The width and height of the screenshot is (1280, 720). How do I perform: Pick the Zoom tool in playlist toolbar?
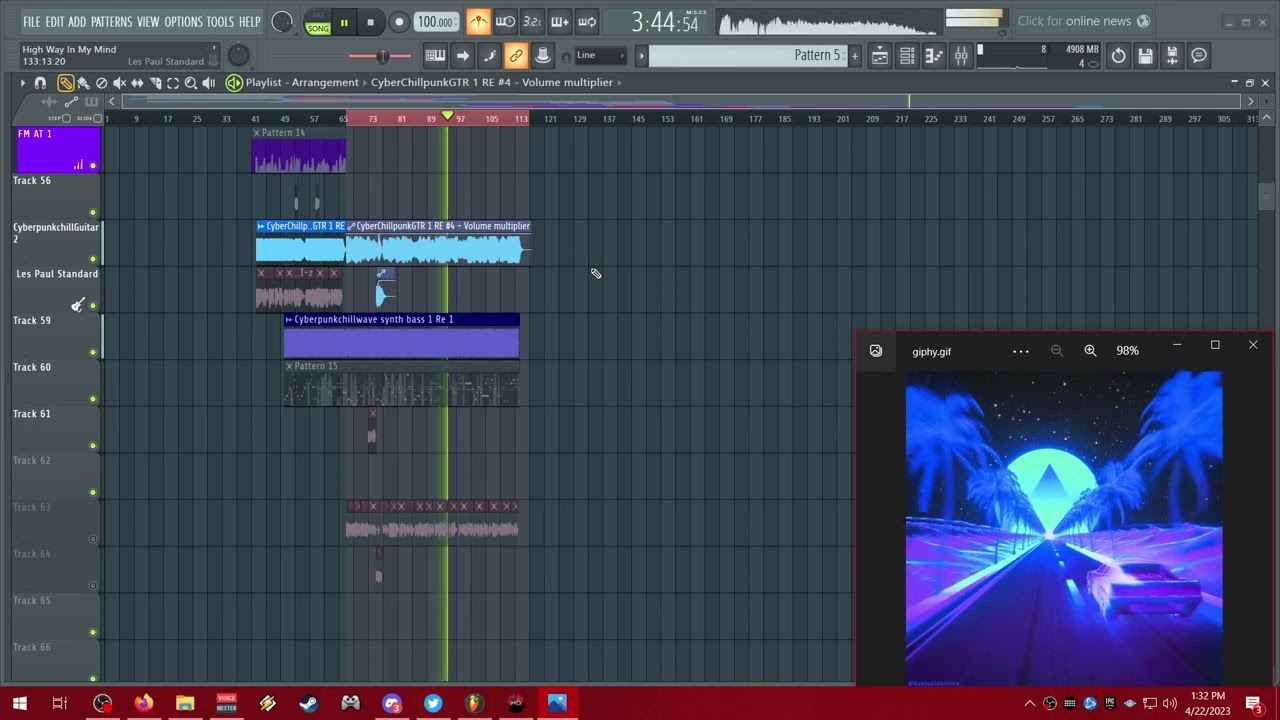tap(191, 83)
